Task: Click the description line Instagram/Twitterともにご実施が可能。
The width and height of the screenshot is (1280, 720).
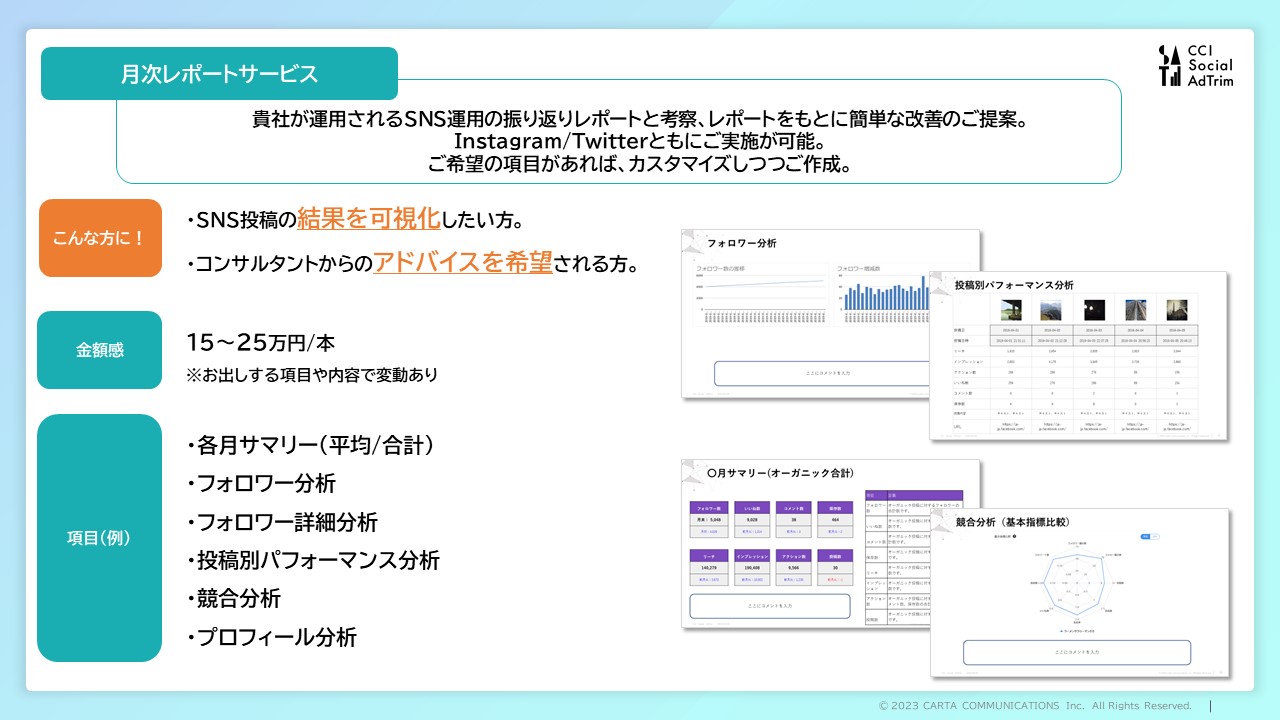Action: pos(639,142)
